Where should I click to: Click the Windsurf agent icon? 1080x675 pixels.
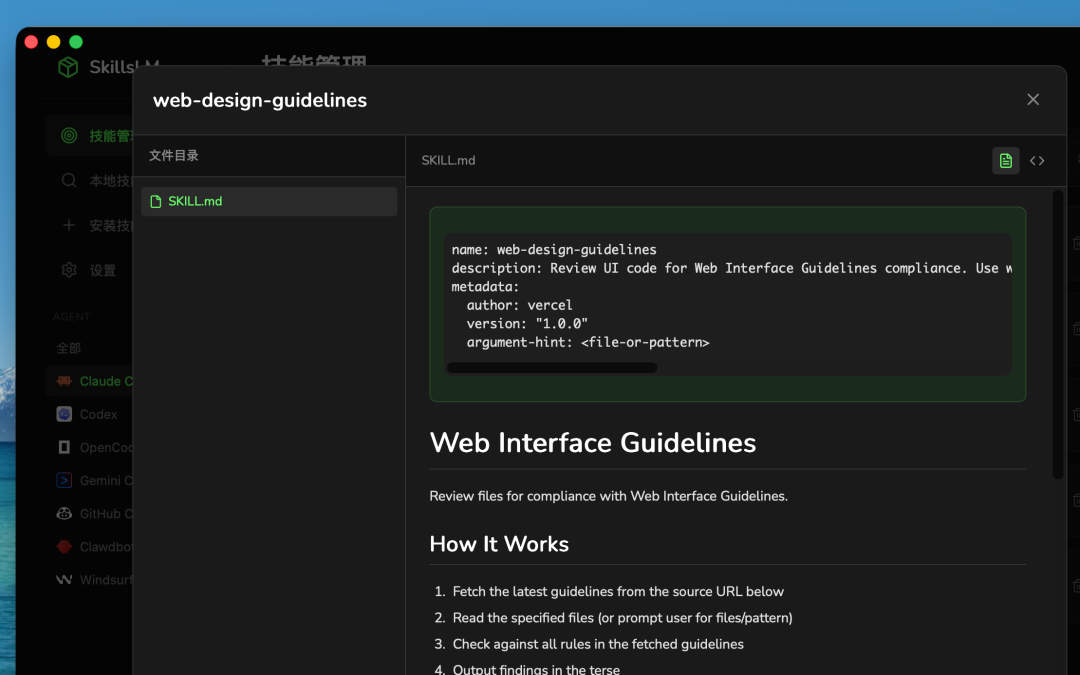click(64, 580)
